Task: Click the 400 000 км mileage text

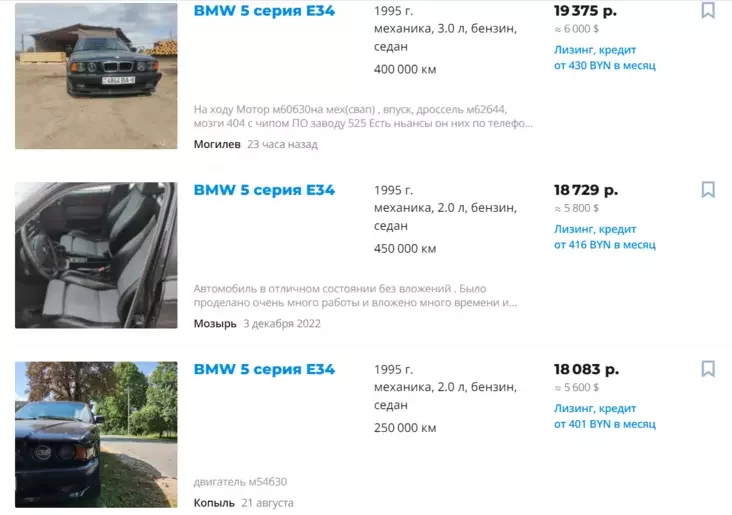Action: click(x=405, y=70)
